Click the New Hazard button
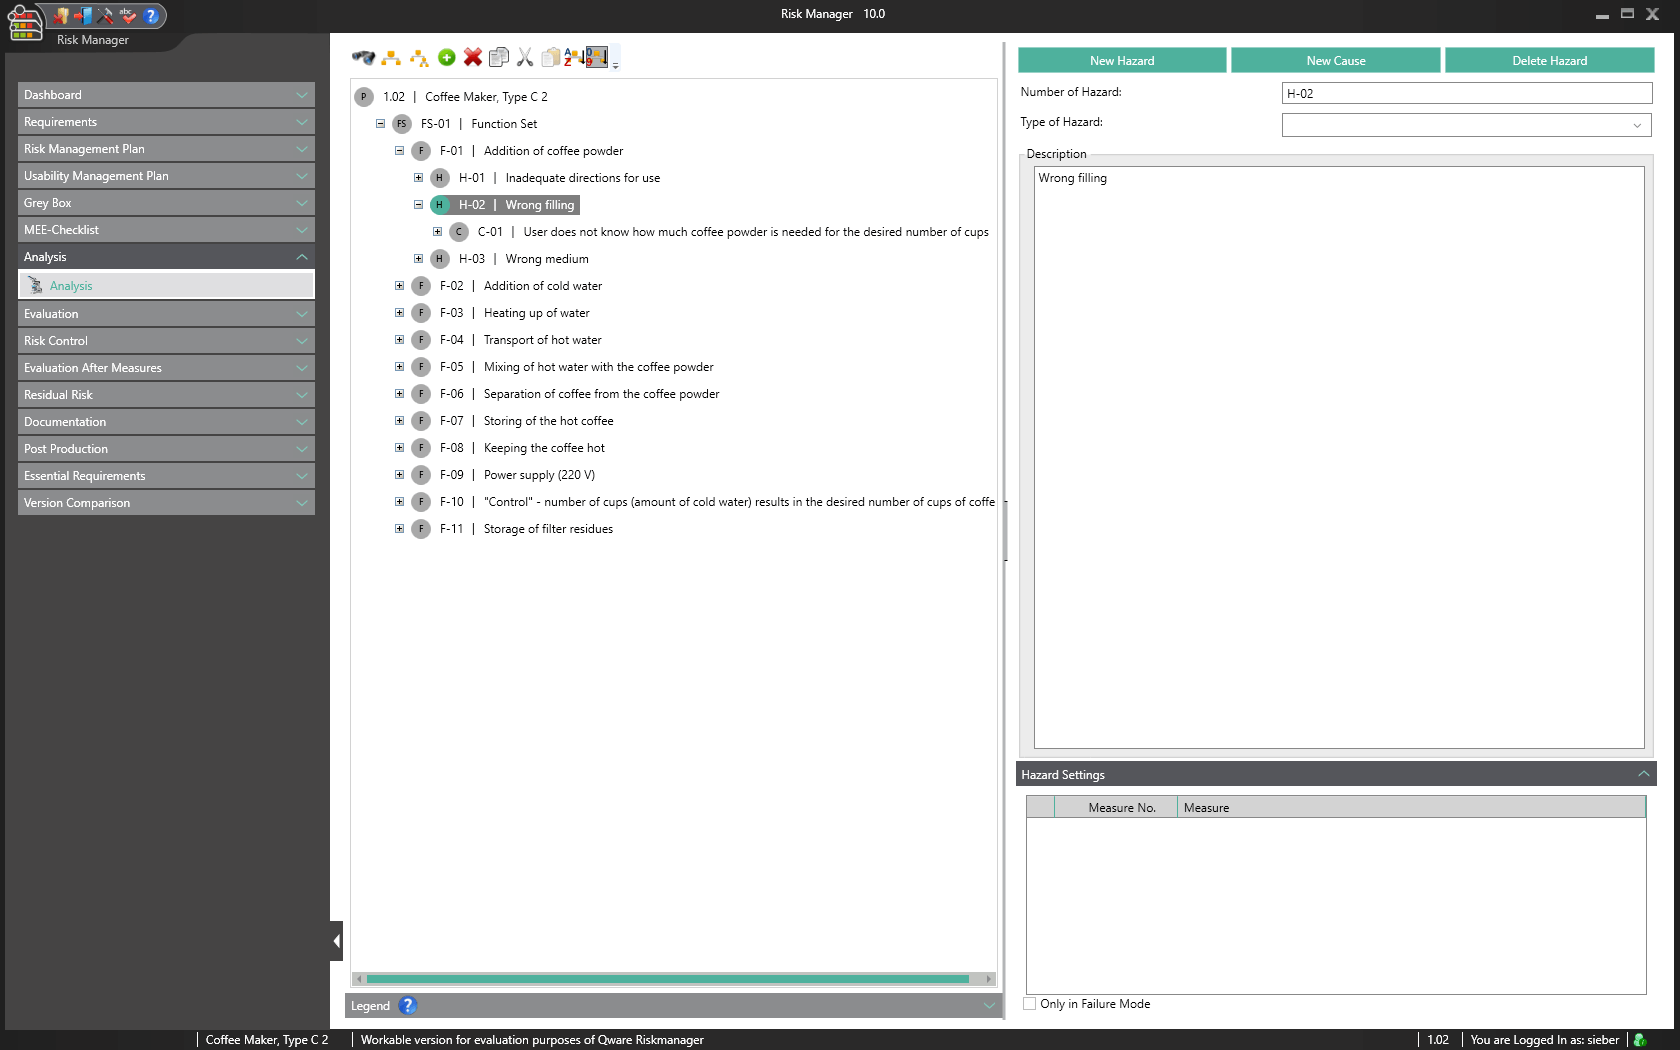Image resolution: width=1680 pixels, height=1050 pixels. pyautogui.click(x=1121, y=61)
